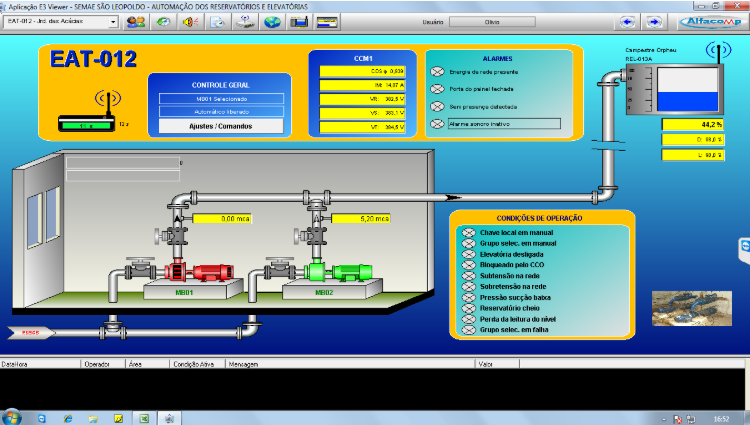Toggle the 'Alarme sonoro inativo' indicator
Image resolution: width=750 pixels, height=425 pixels.
[436, 124]
